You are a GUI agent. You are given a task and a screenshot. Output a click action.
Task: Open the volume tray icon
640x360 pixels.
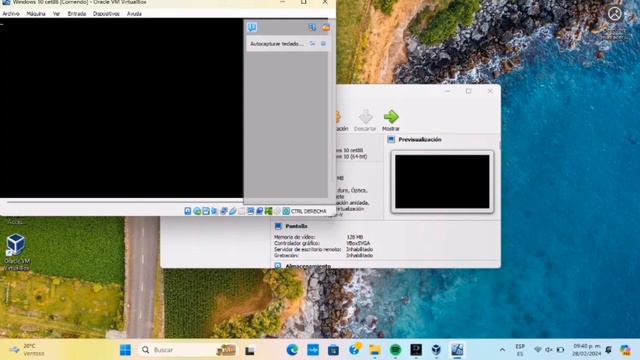549,350
